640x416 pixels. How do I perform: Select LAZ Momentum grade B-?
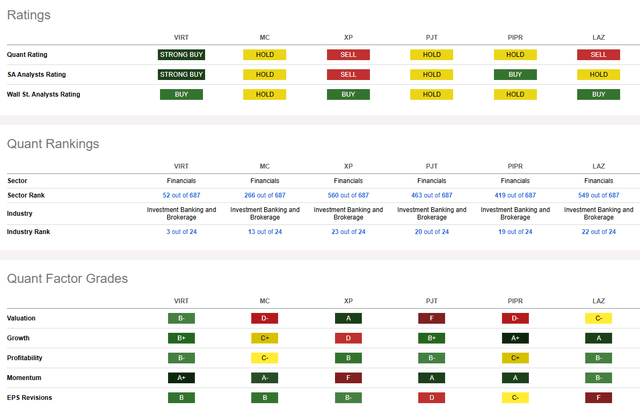598,378
